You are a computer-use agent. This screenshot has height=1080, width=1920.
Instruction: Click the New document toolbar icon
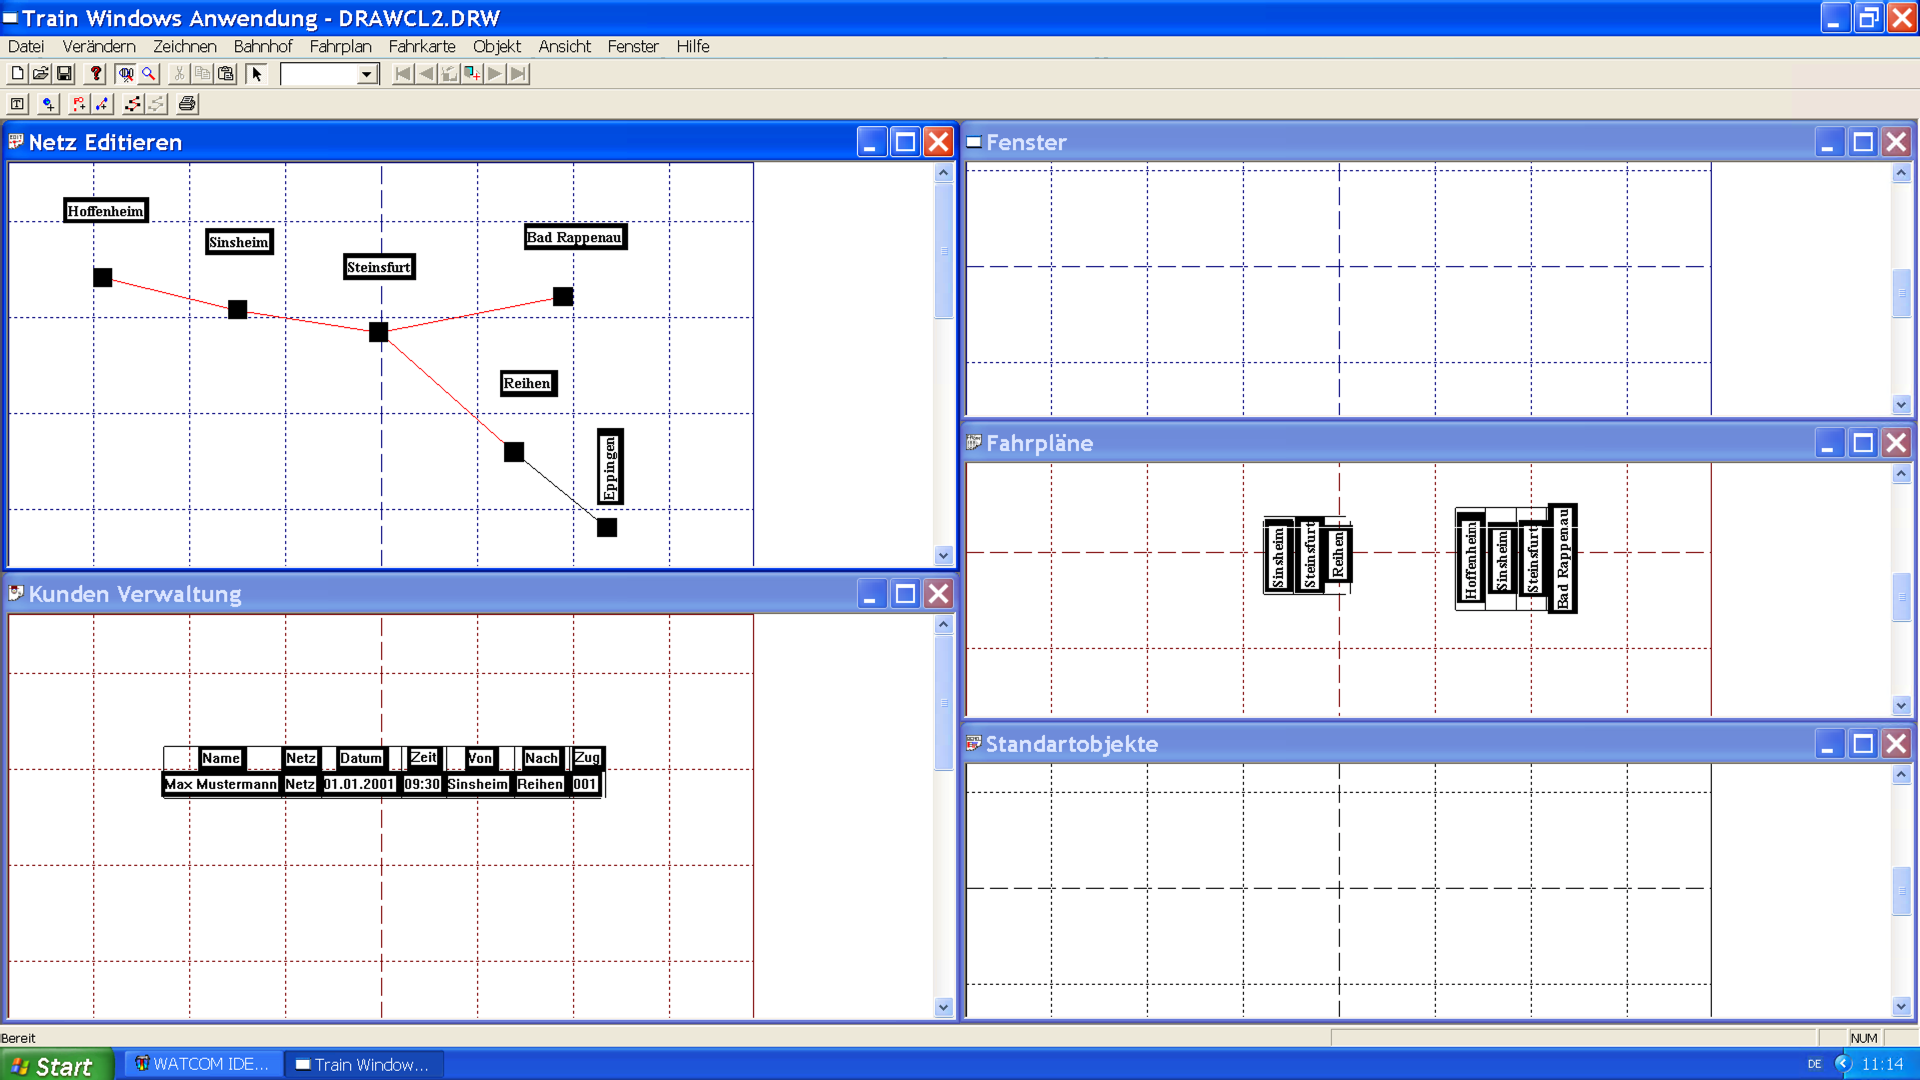17,74
